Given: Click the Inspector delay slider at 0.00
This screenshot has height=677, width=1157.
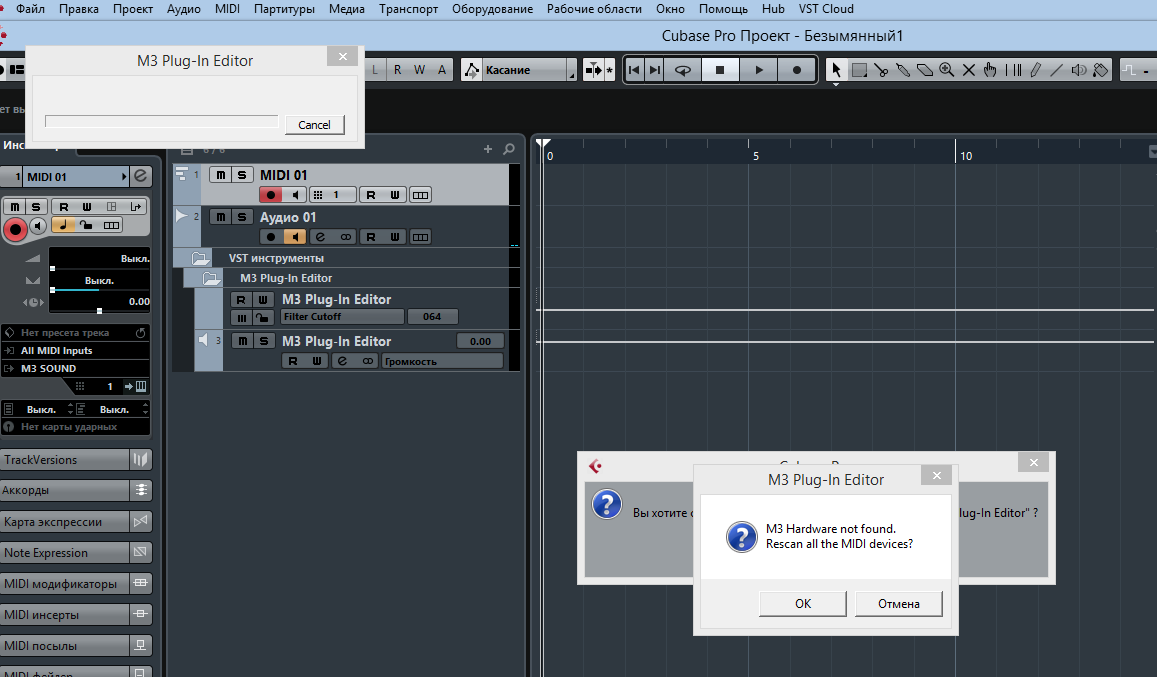Looking at the screenshot, I should (100, 302).
